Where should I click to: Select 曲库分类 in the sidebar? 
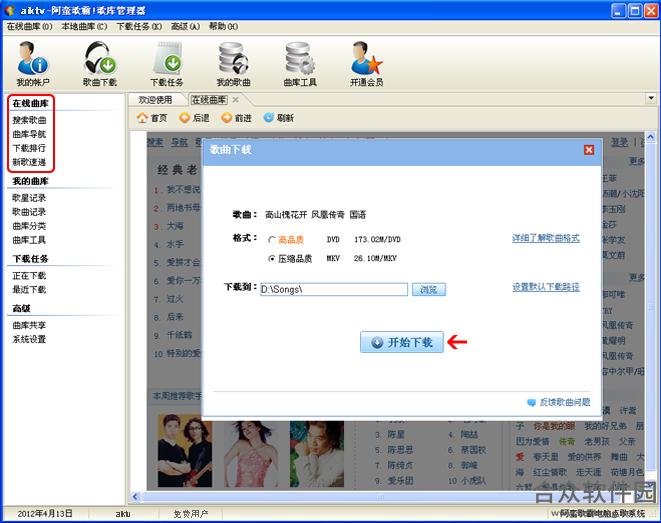coord(29,226)
